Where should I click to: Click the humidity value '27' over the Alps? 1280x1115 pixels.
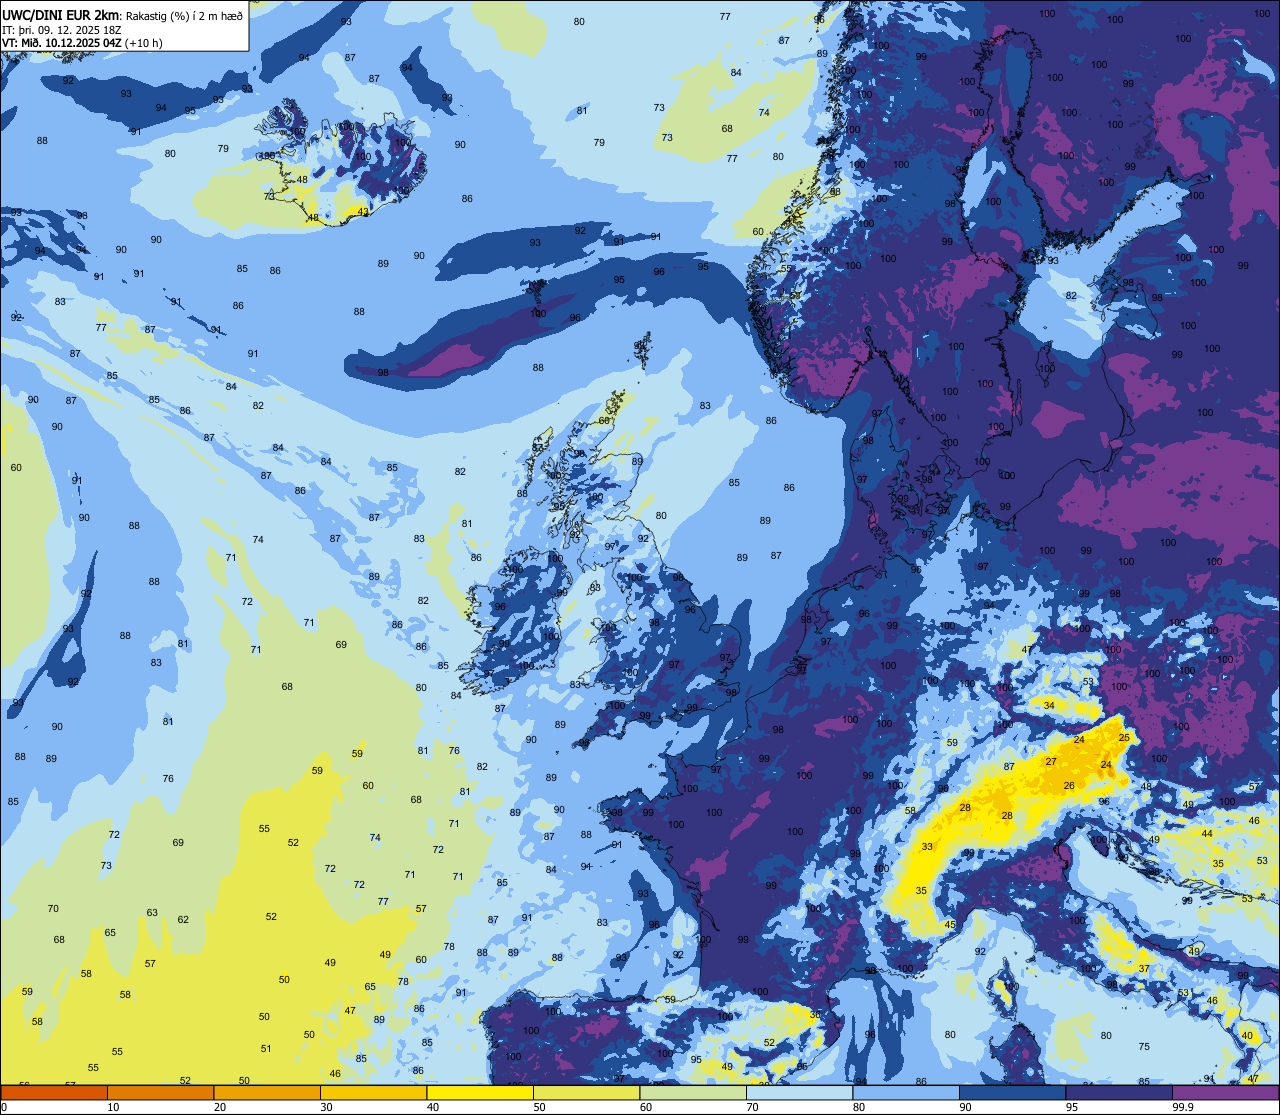point(1051,762)
